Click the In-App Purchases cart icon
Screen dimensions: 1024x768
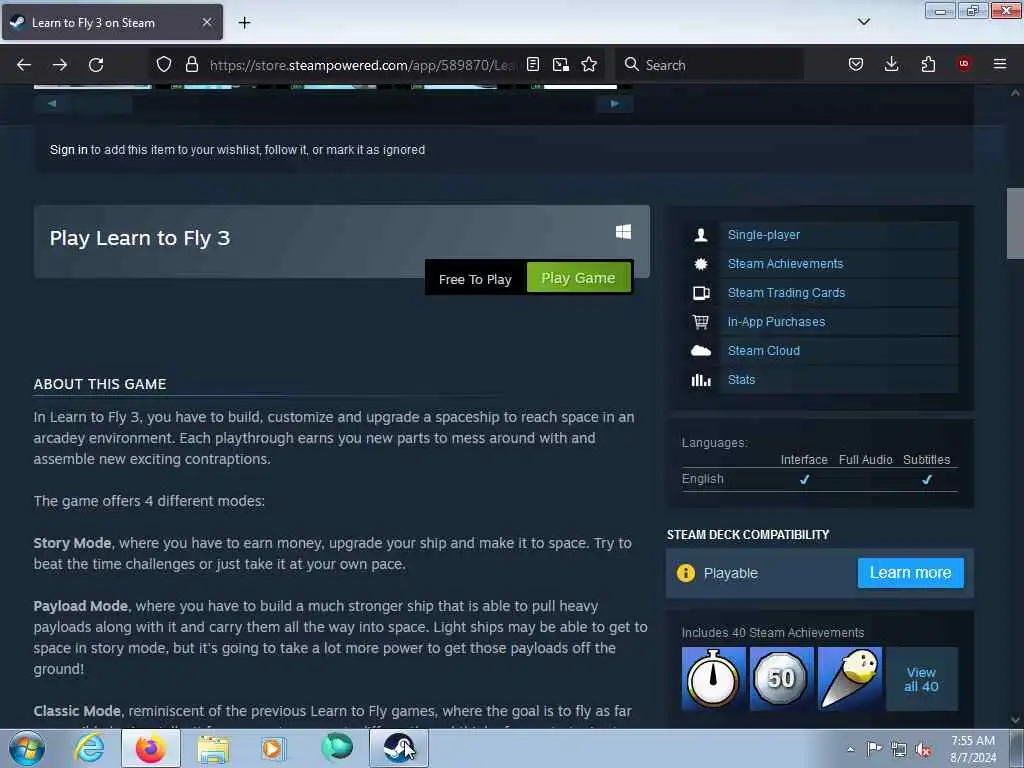(x=701, y=322)
